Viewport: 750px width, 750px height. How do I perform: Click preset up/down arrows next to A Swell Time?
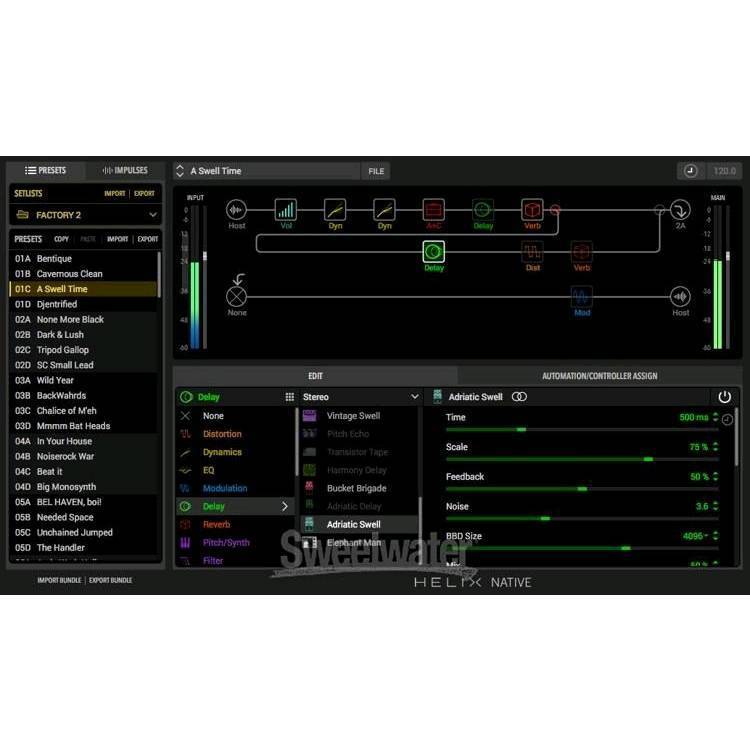[180, 171]
